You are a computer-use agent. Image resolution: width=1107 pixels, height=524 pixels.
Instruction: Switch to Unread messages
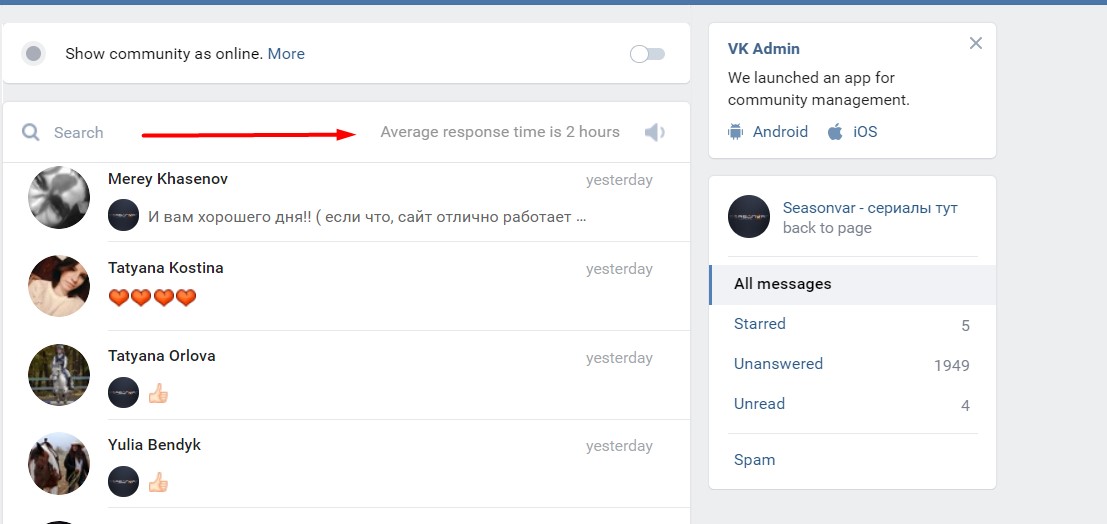pyautogui.click(x=852, y=404)
